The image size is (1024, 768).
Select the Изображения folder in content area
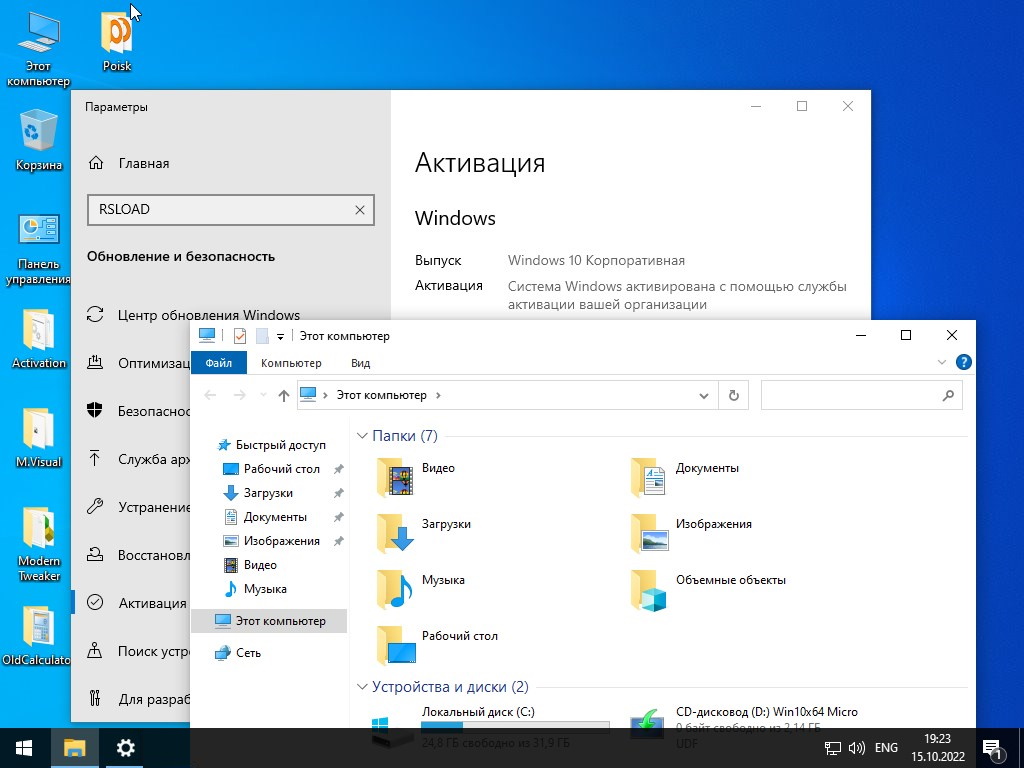click(692, 534)
